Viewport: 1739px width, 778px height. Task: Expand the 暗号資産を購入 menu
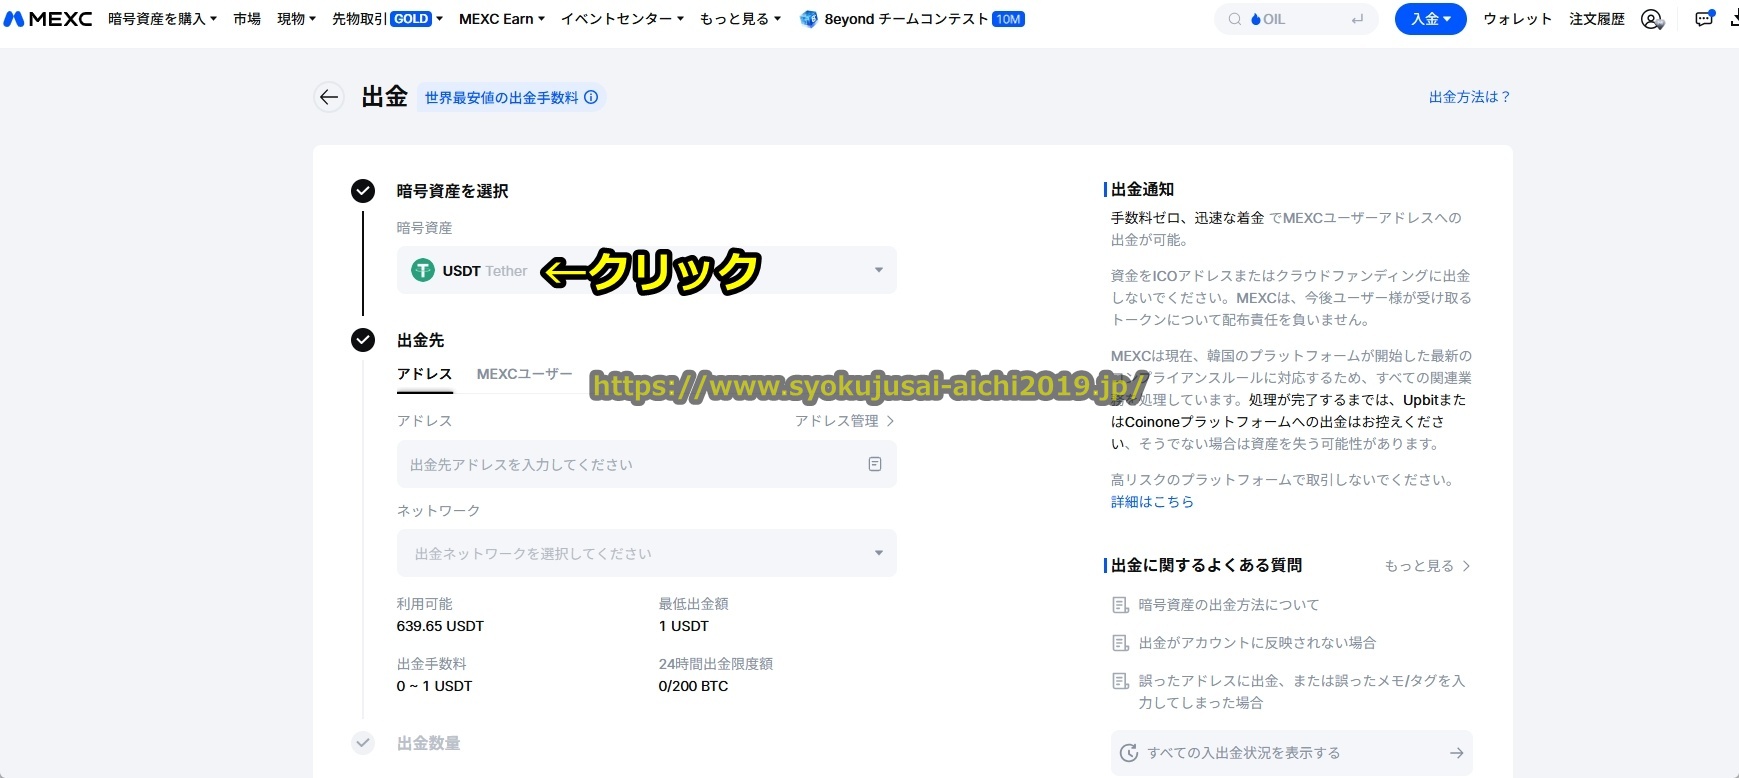pyautogui.click(x=162, y=19)
